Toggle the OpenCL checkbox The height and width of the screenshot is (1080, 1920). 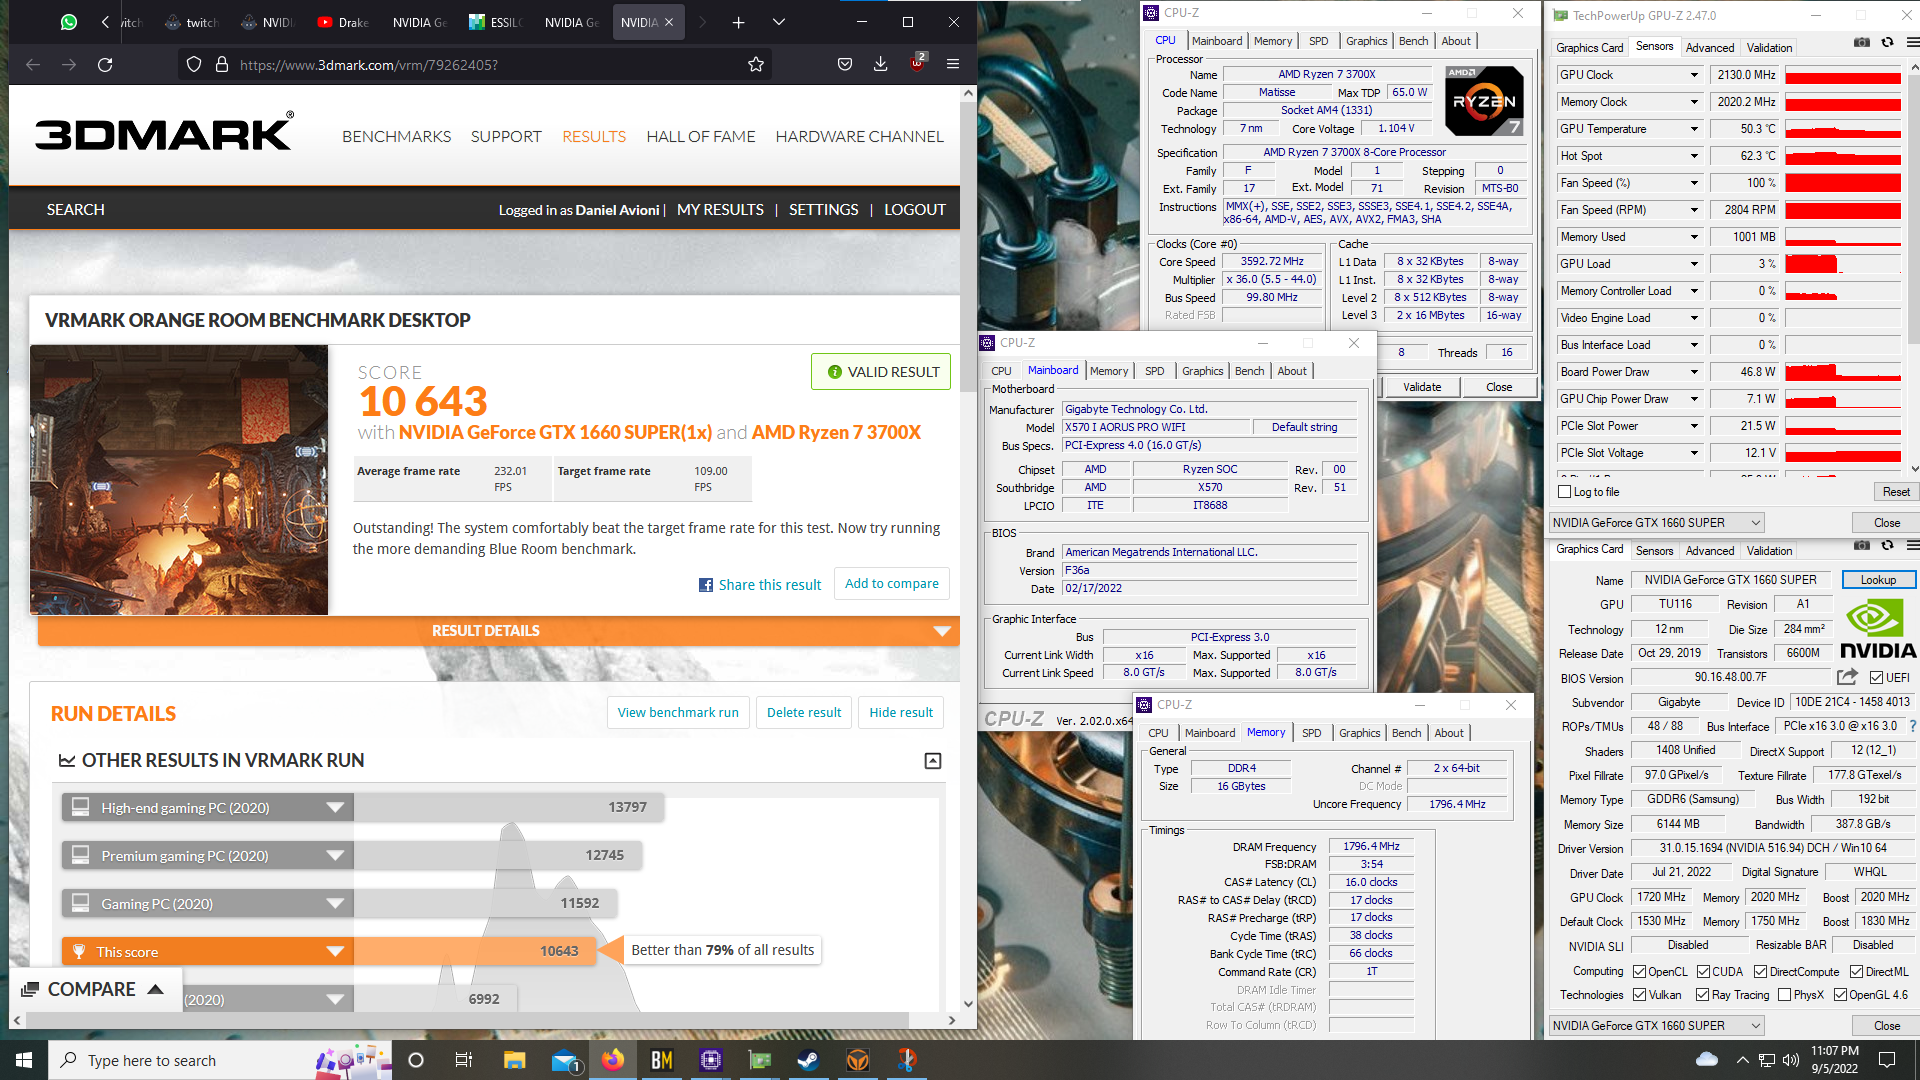coord(1639,972)
